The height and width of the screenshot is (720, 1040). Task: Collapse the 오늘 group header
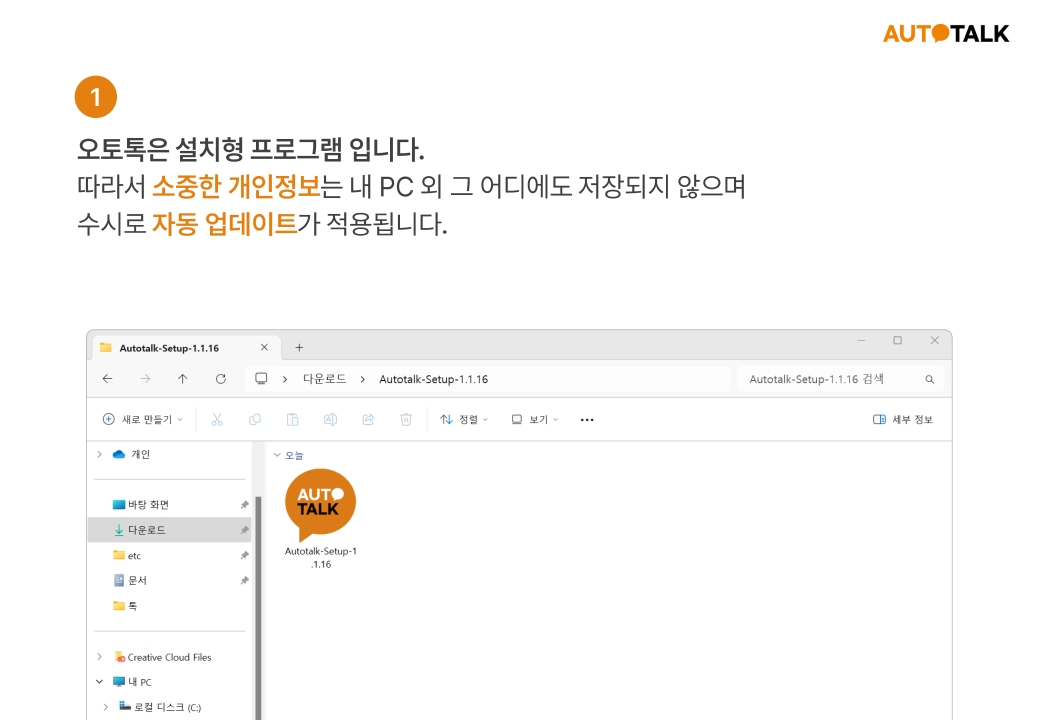coord(277,455)
